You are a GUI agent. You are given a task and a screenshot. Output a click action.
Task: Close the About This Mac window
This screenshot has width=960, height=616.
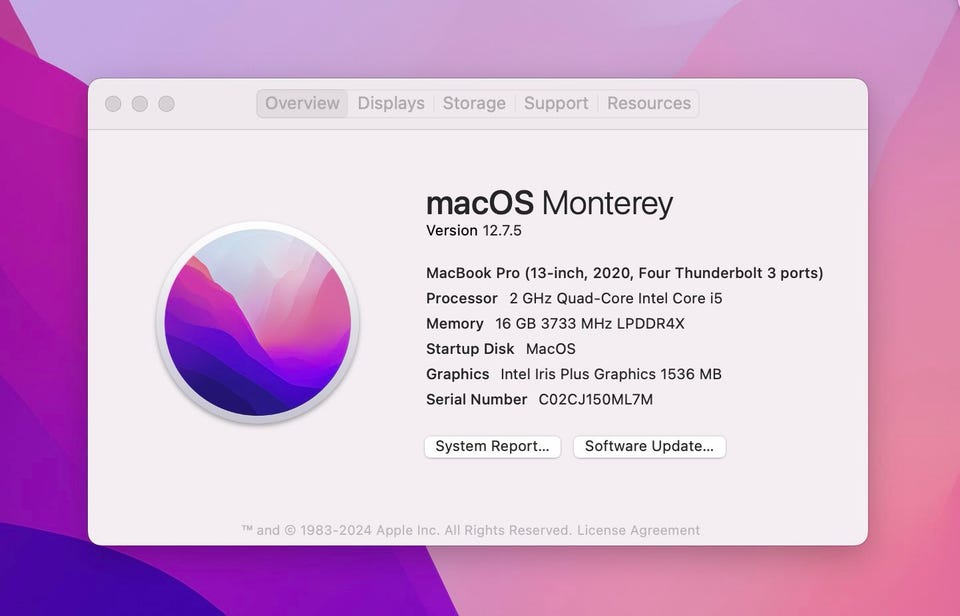(113, 104)
